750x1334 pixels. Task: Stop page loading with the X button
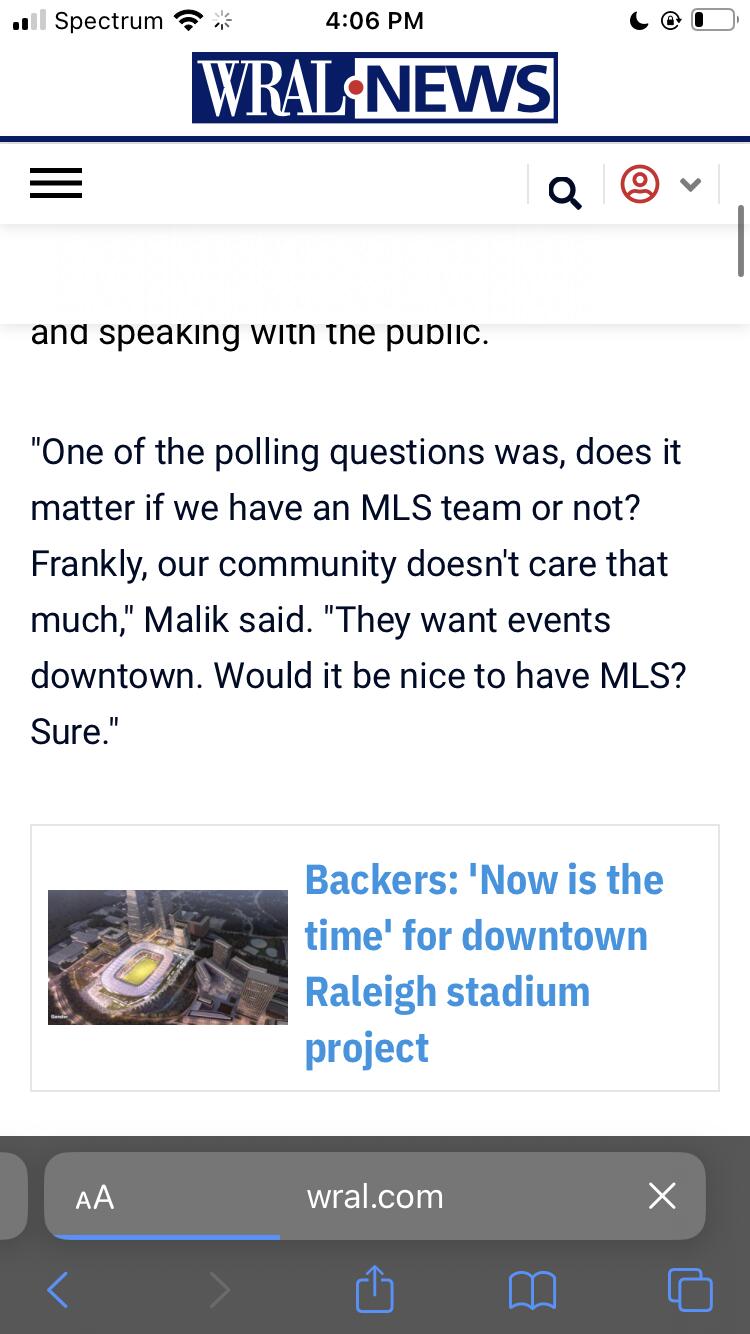tap(662, 1196)
